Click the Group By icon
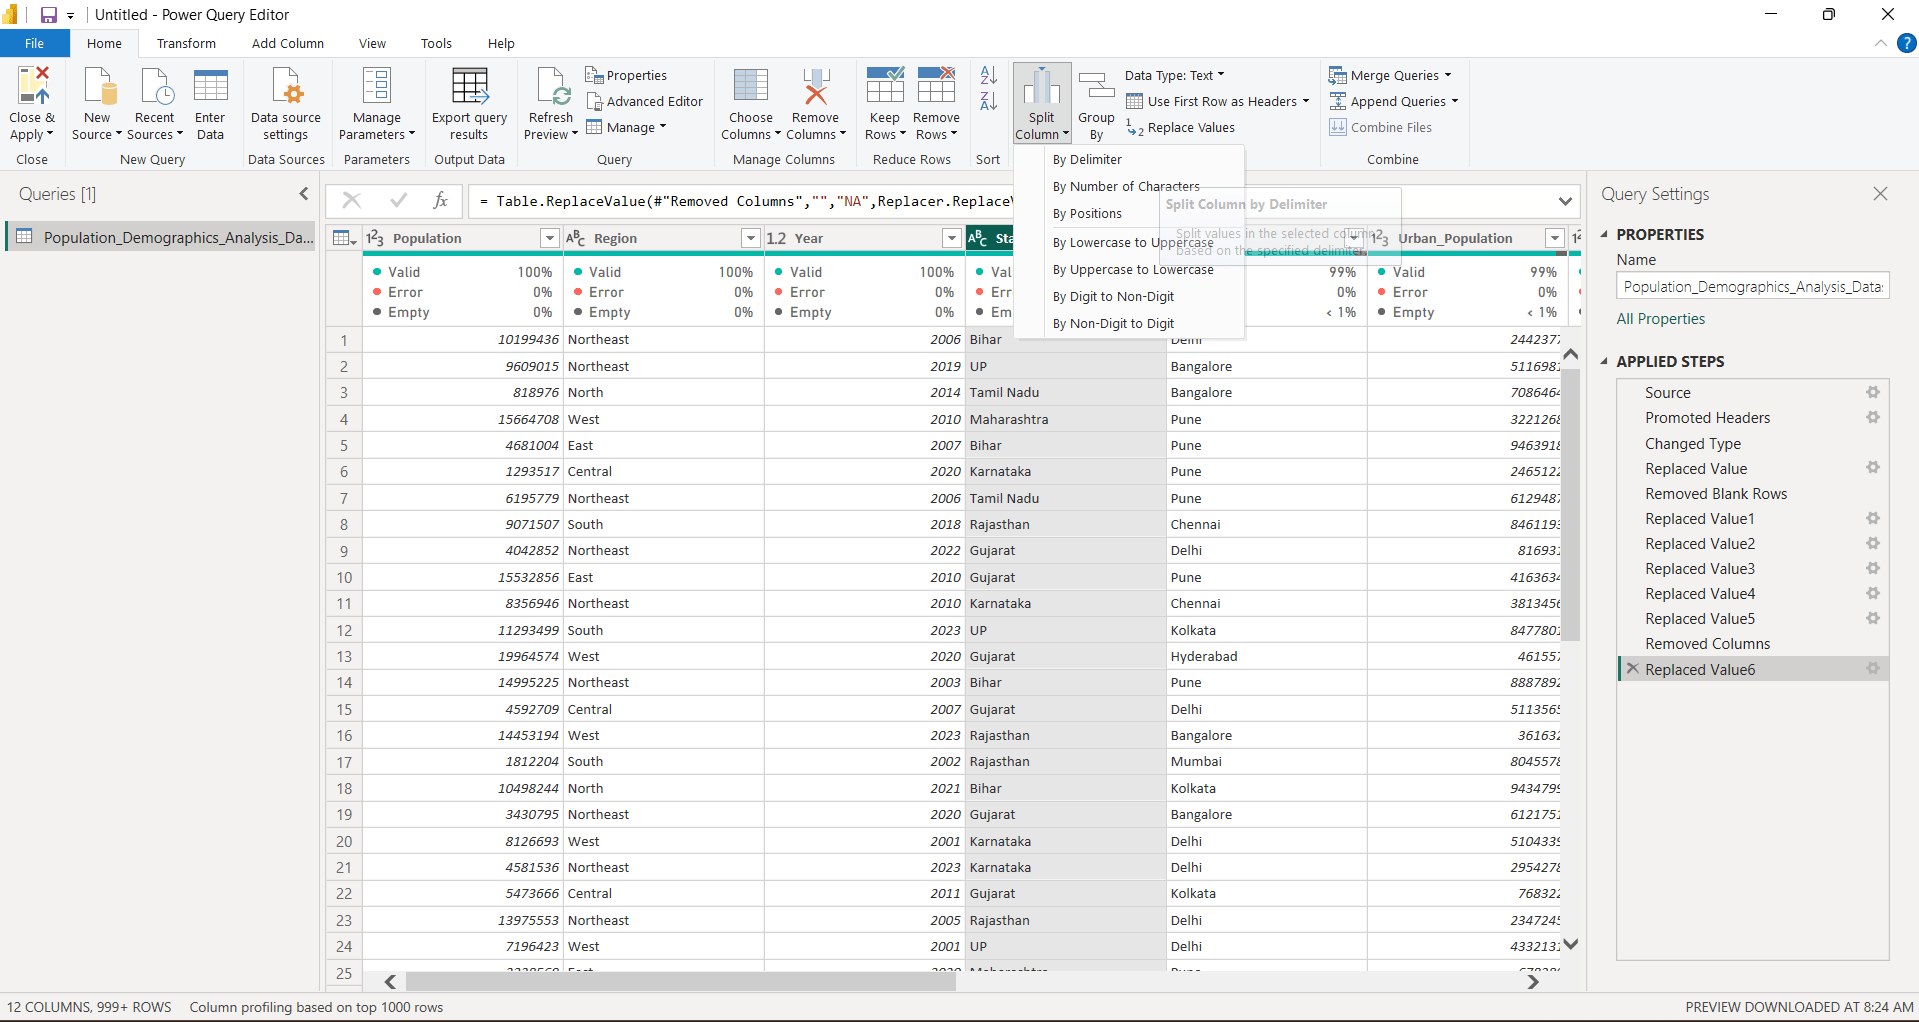Screen dimensions: 1919x1022 pos(1096,86)
